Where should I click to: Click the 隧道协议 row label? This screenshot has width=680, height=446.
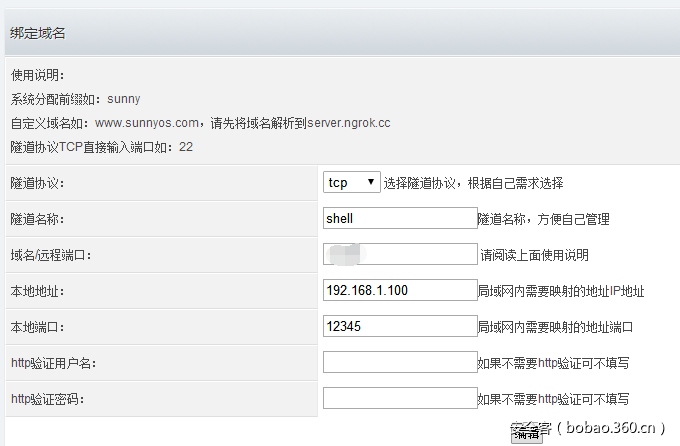[x=37, y=183]
